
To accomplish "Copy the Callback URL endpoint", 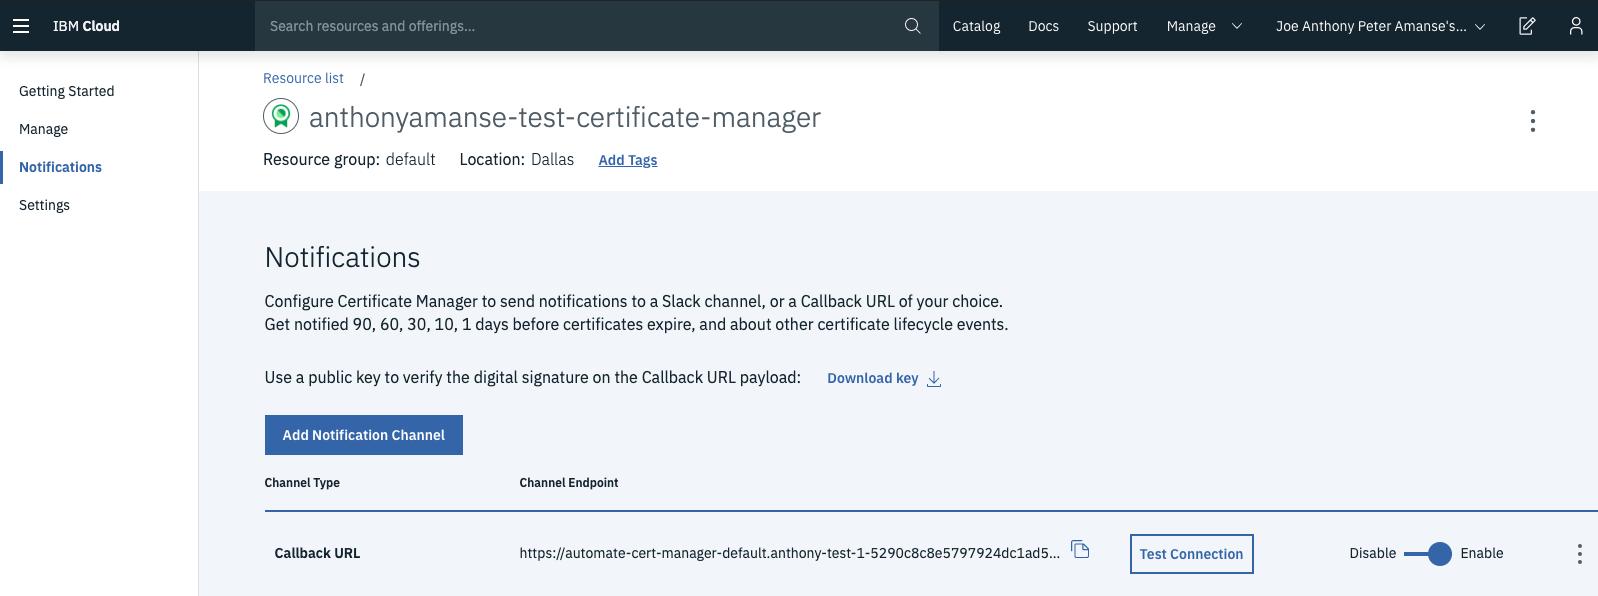I will [x=1080, y=549].
